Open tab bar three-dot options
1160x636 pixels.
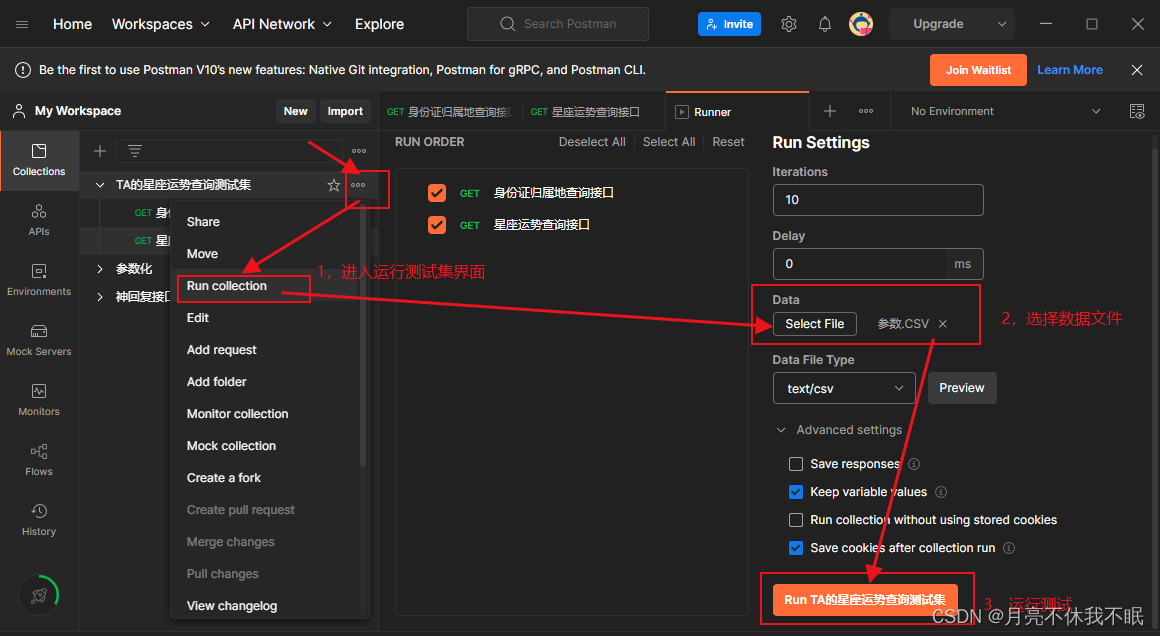[x=866, y=111]
